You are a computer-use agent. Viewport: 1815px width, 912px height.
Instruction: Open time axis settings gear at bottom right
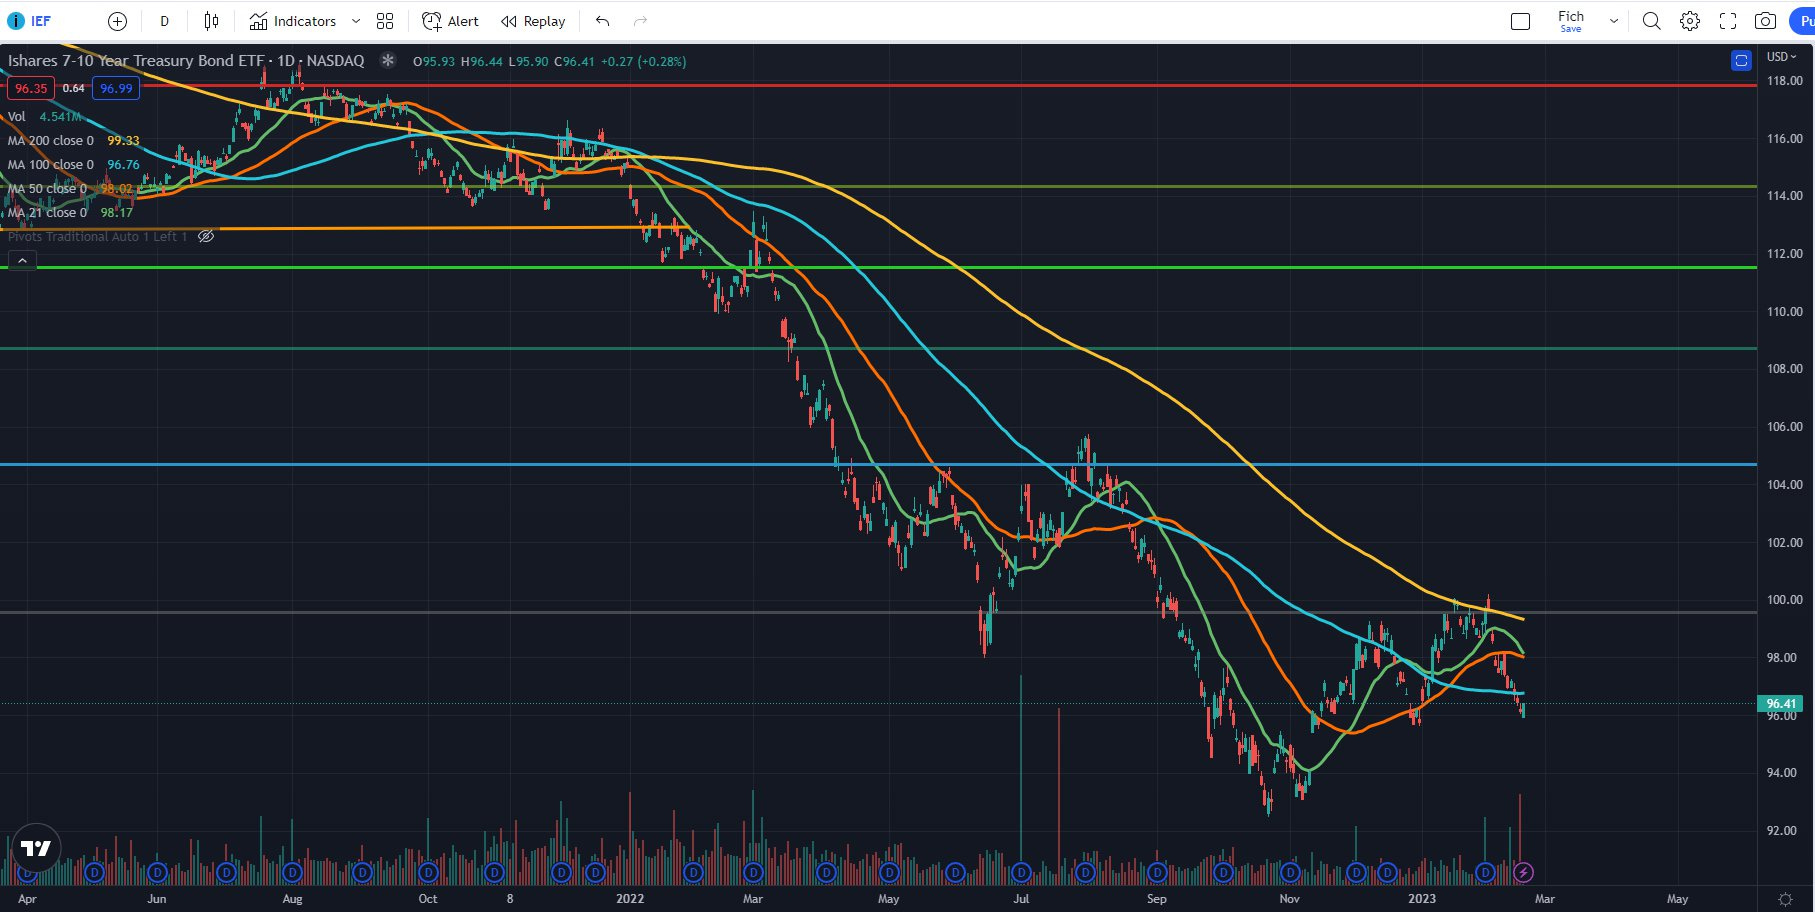point(1785,899)
